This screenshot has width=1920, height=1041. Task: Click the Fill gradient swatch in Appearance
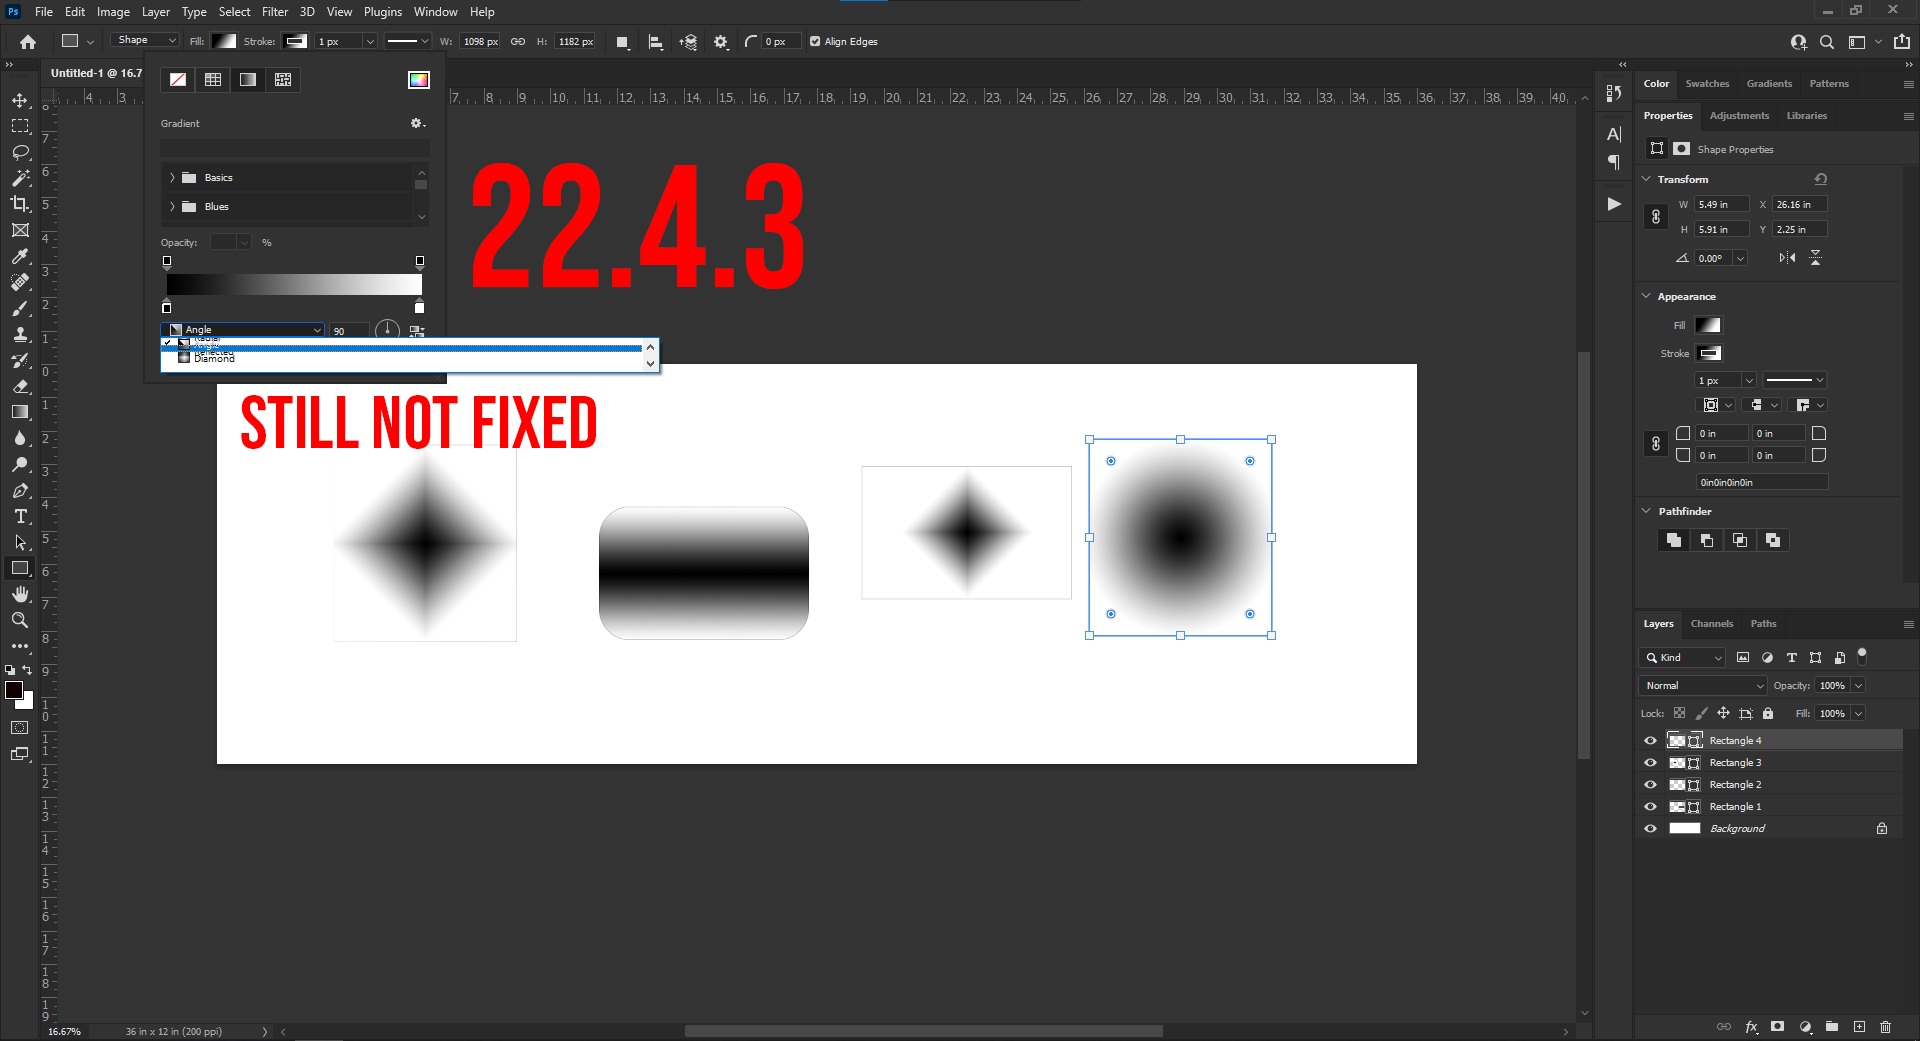click(x=1708, y=325)
